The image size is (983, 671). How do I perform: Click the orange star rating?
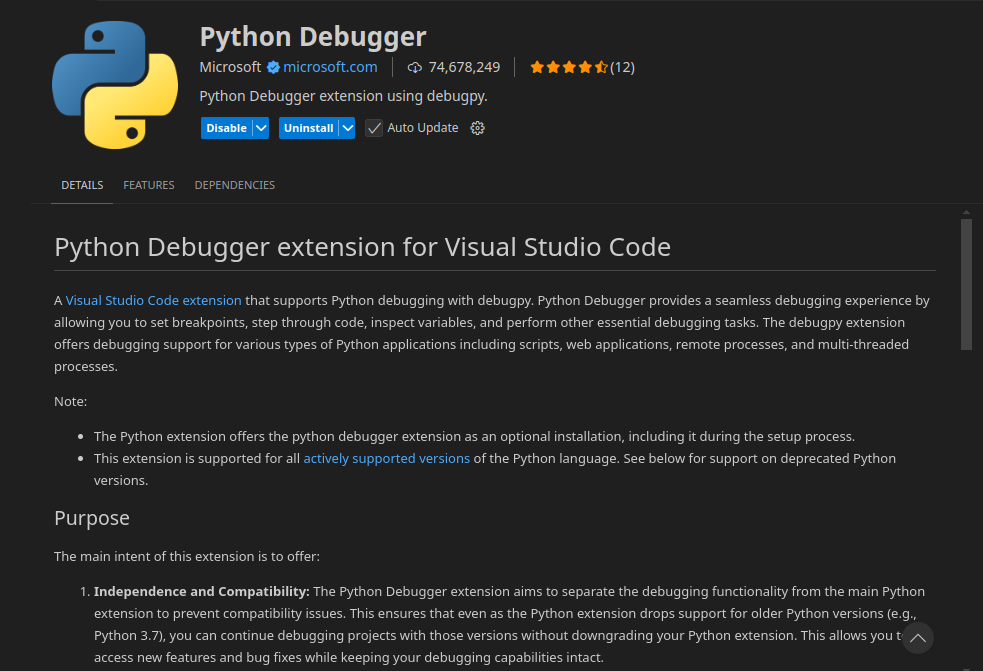[568, 67]
